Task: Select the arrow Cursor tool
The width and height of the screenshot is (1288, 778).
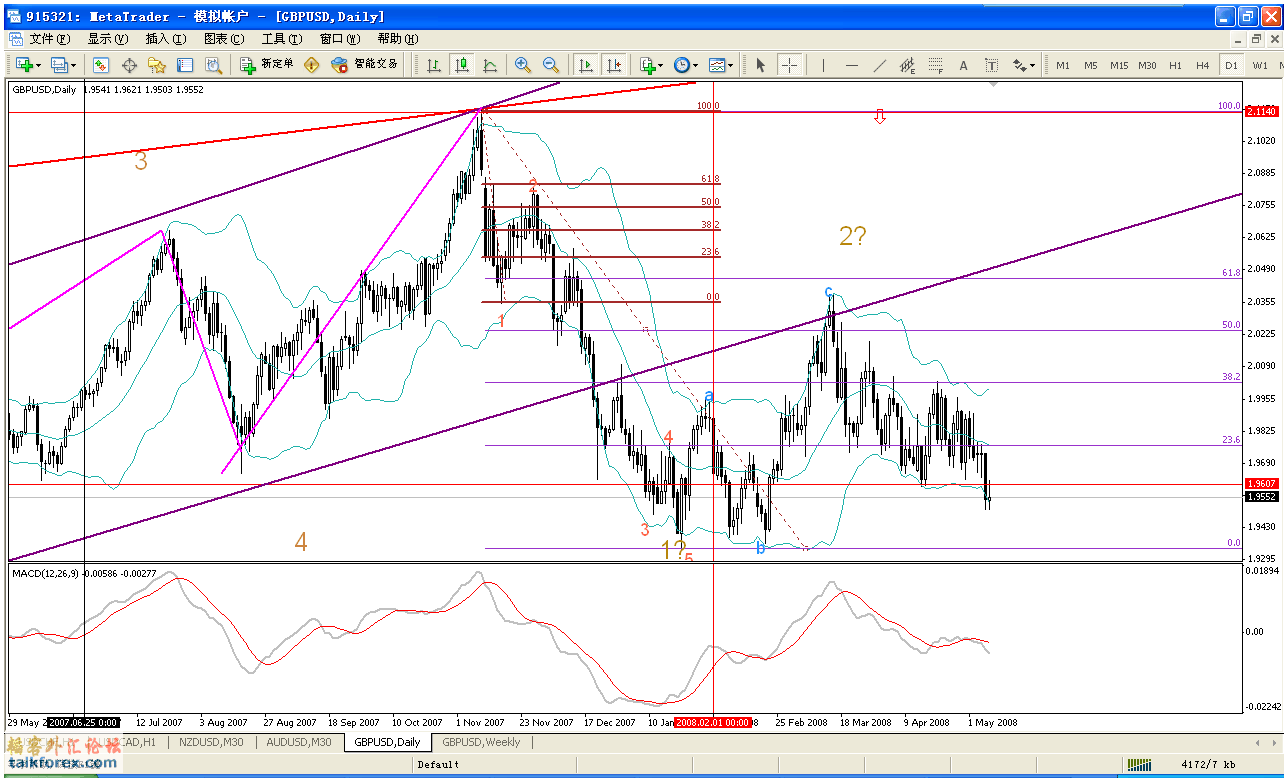Action: click(760, 65)
